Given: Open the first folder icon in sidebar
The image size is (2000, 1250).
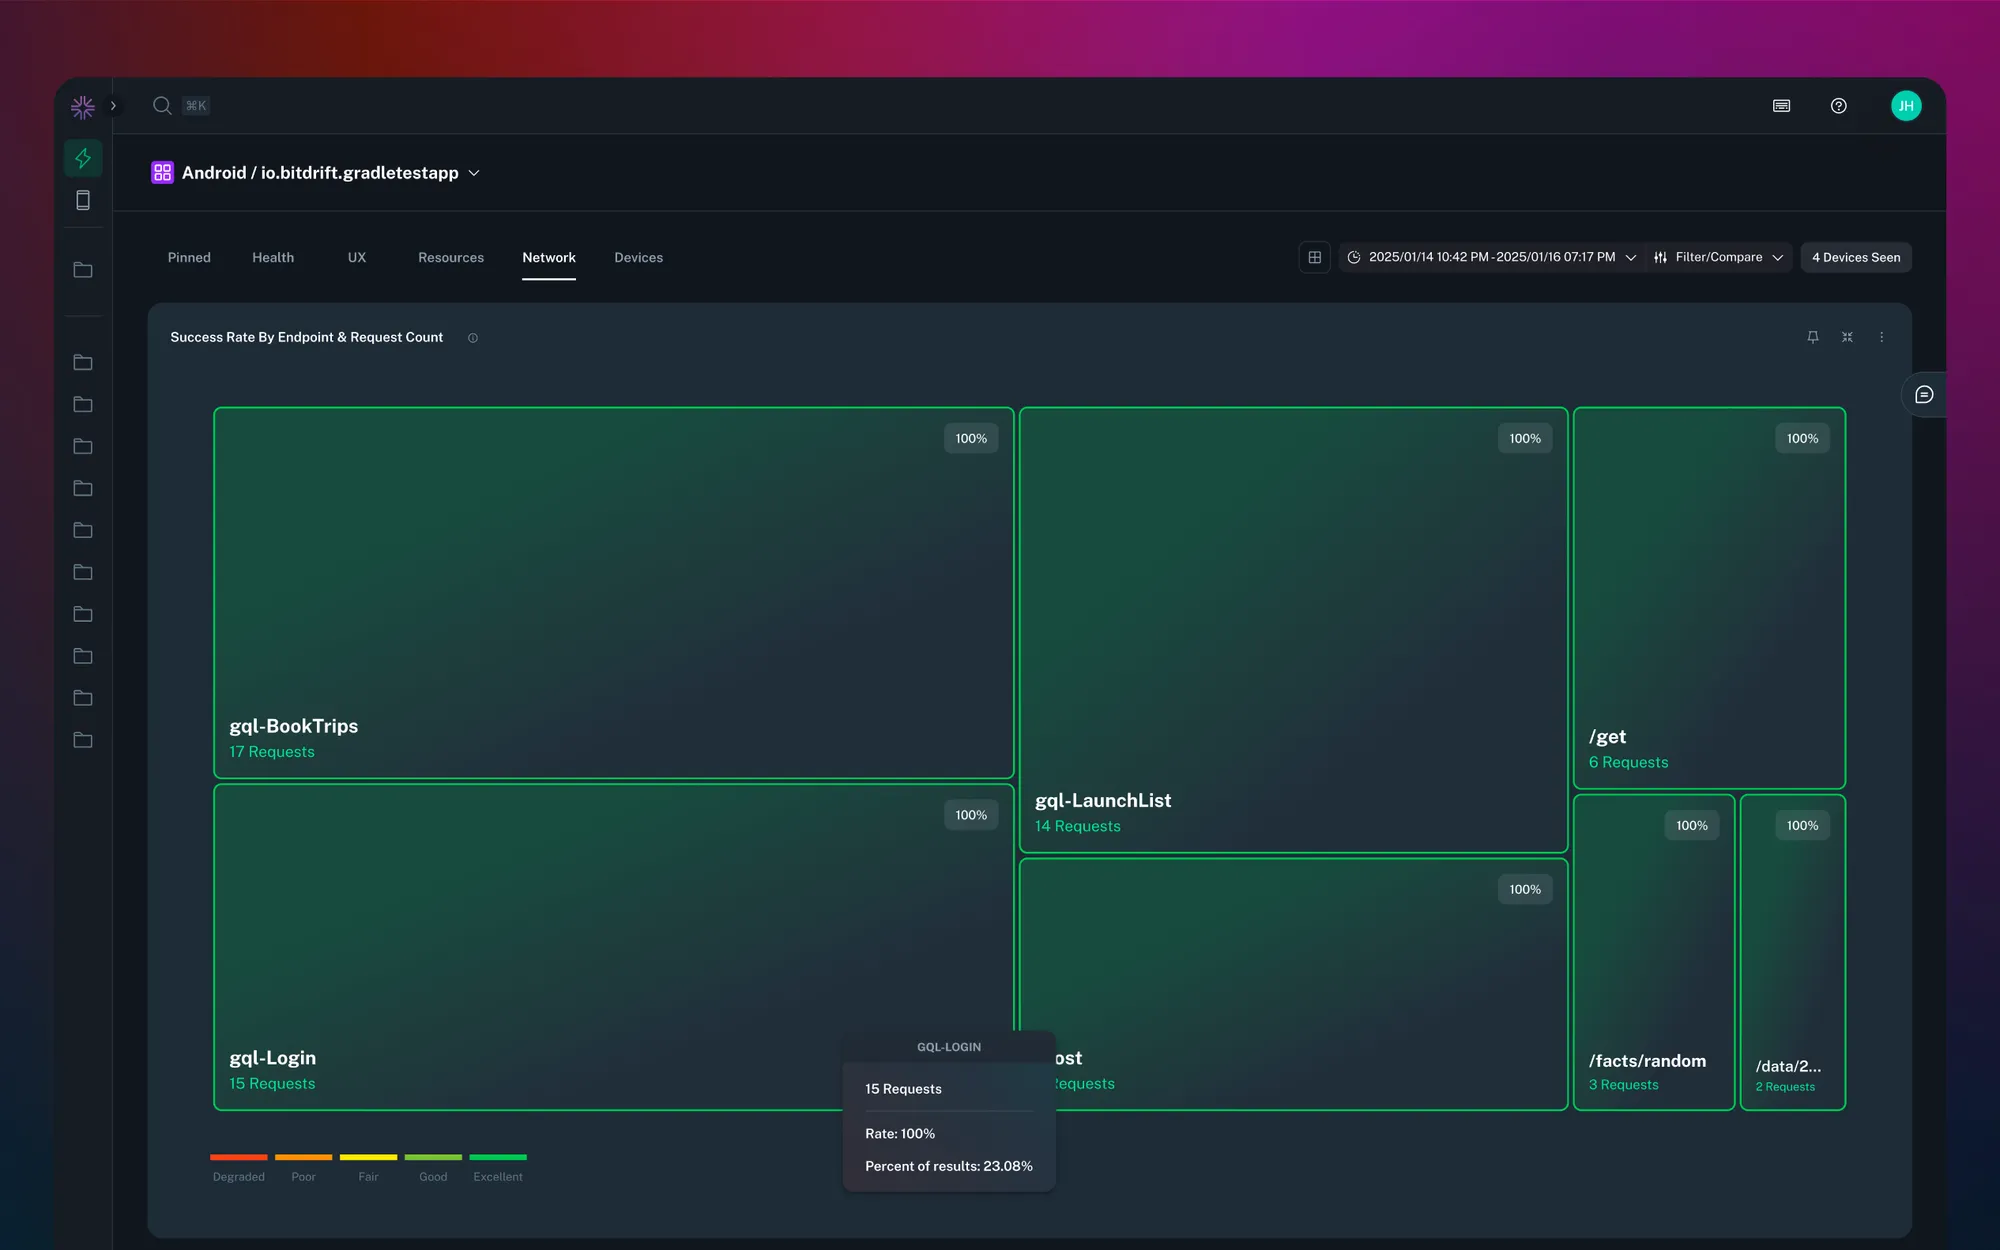Looking at the screenshot, I should click(83, 269).
